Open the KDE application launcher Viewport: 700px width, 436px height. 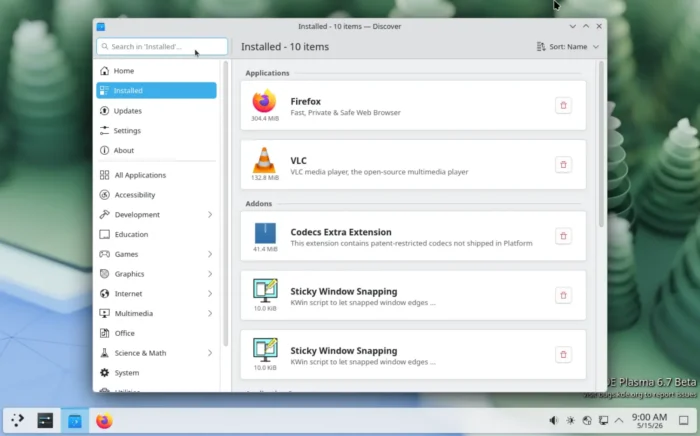(x=17, y=420)
